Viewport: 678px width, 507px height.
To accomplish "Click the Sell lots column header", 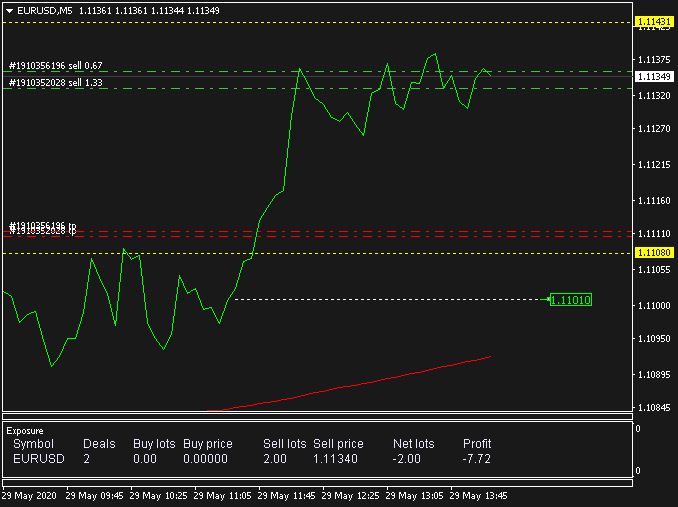I will click(x=285, y=444).
